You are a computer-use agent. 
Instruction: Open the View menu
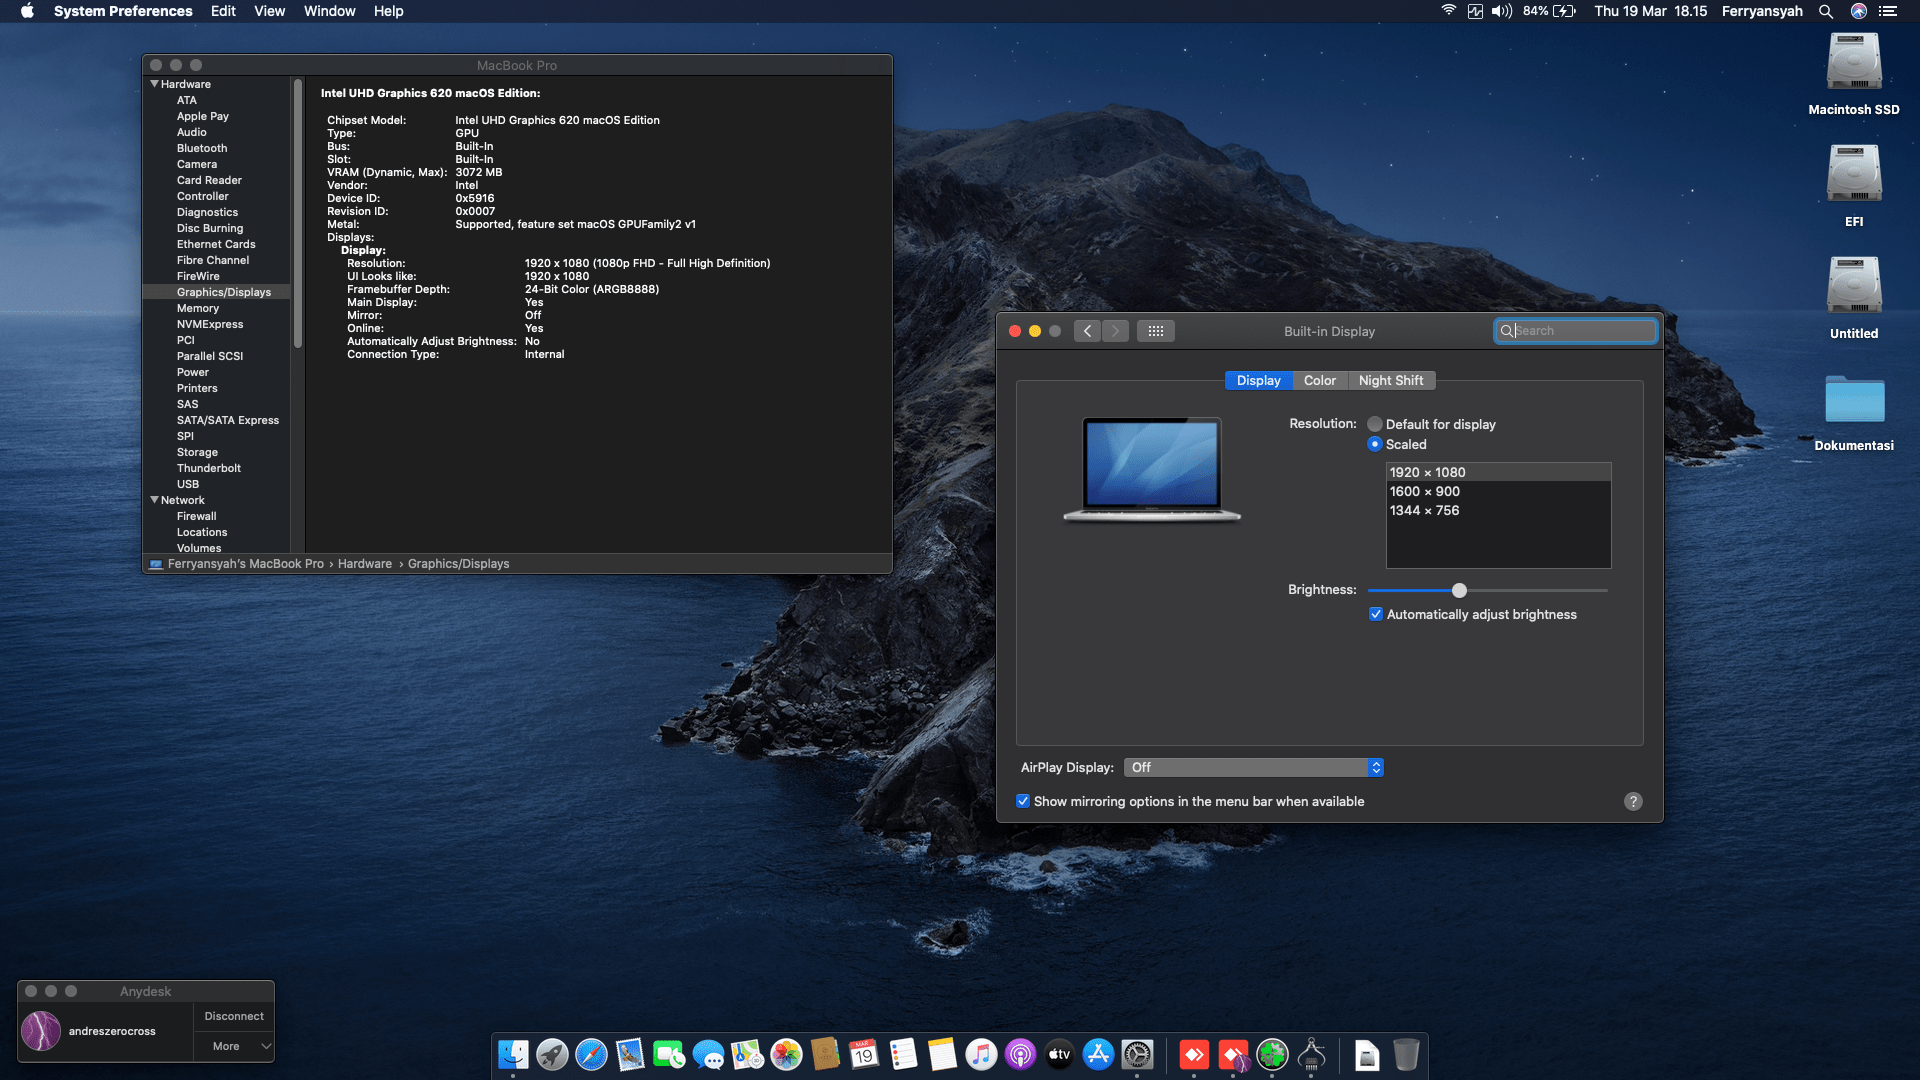click(269, 11)
